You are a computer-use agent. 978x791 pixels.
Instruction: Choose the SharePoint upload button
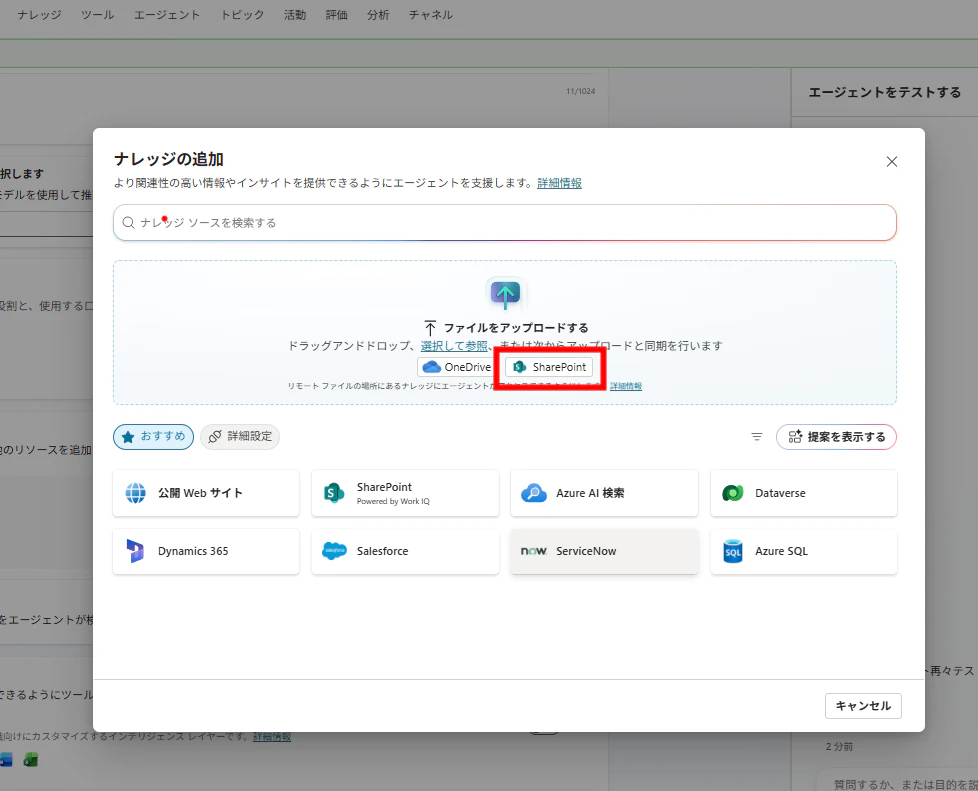pos(550,367)
